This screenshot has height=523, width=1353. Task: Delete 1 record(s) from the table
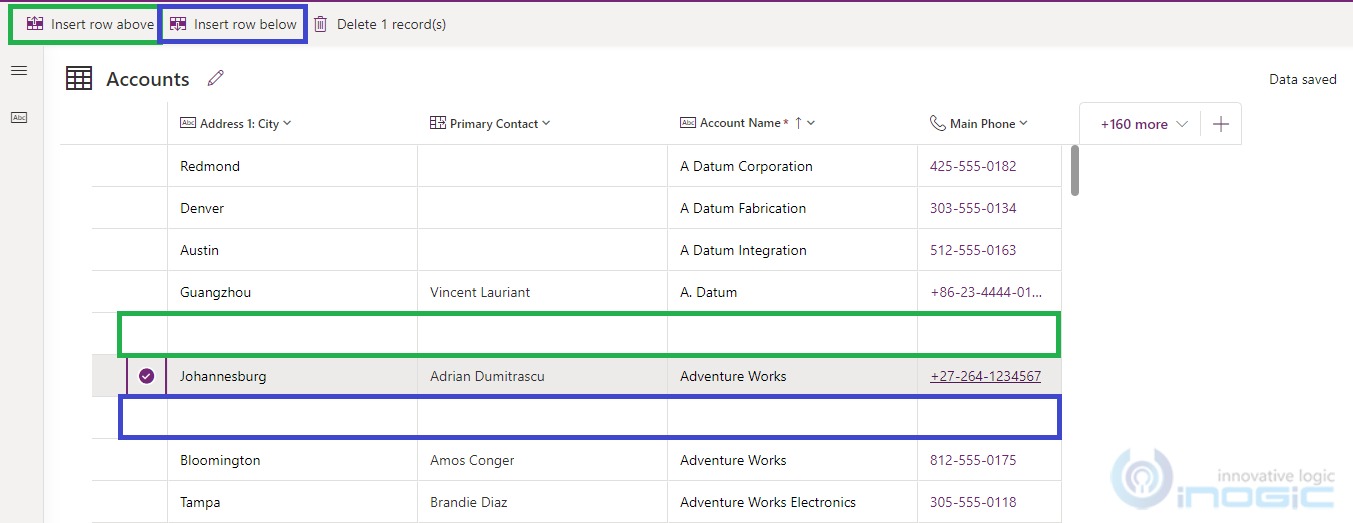point(379,24)
